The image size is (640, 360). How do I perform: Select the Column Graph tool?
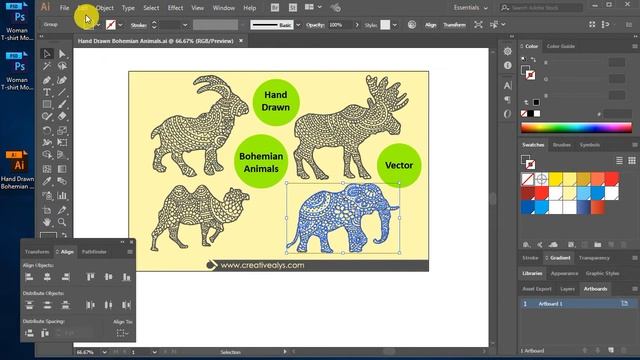point(62,196)
